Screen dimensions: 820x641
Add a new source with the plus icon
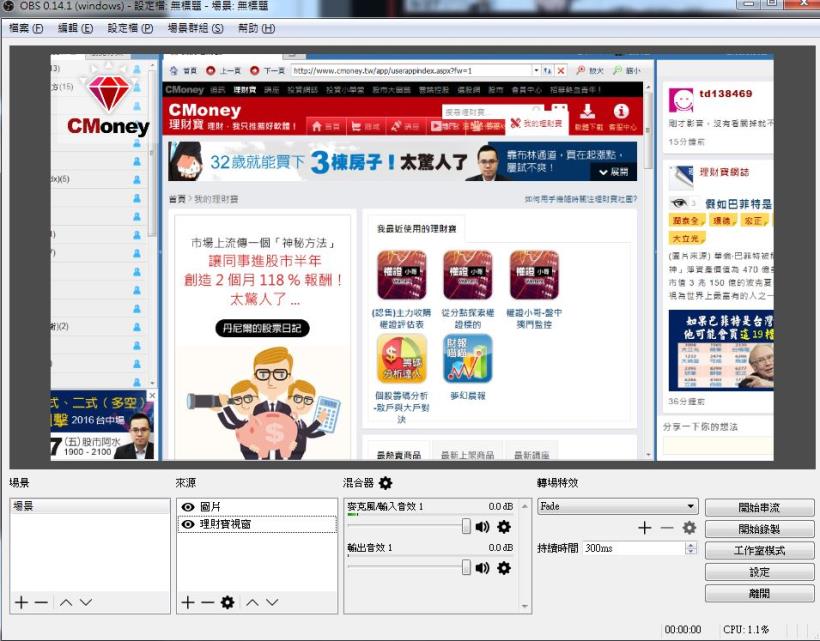click(x=187, y=600)
